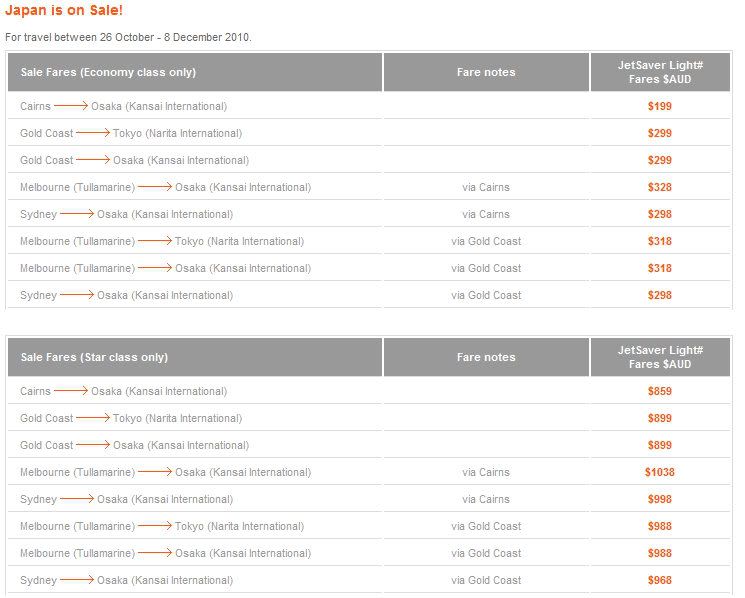Select Economy $298 Sydney to Osaka via Cairns
Image resolution: width=745 pixels, height=598 pixels.
(659, 215)
